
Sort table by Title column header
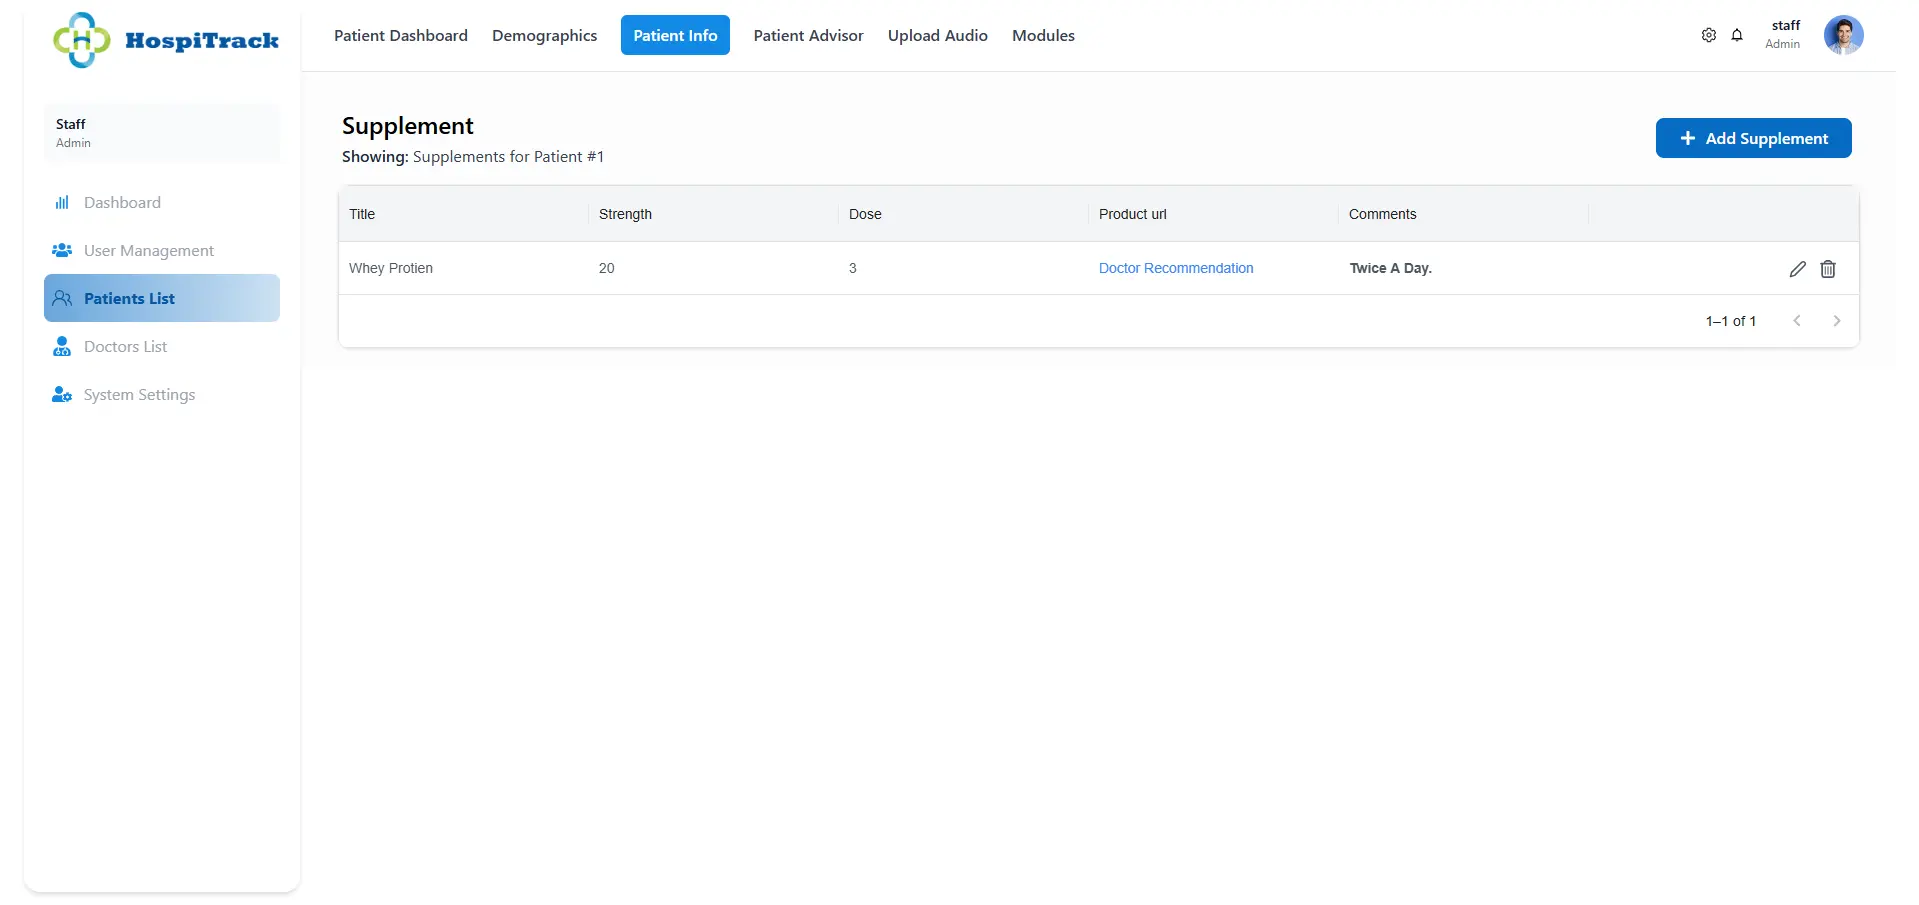point(362,214)
